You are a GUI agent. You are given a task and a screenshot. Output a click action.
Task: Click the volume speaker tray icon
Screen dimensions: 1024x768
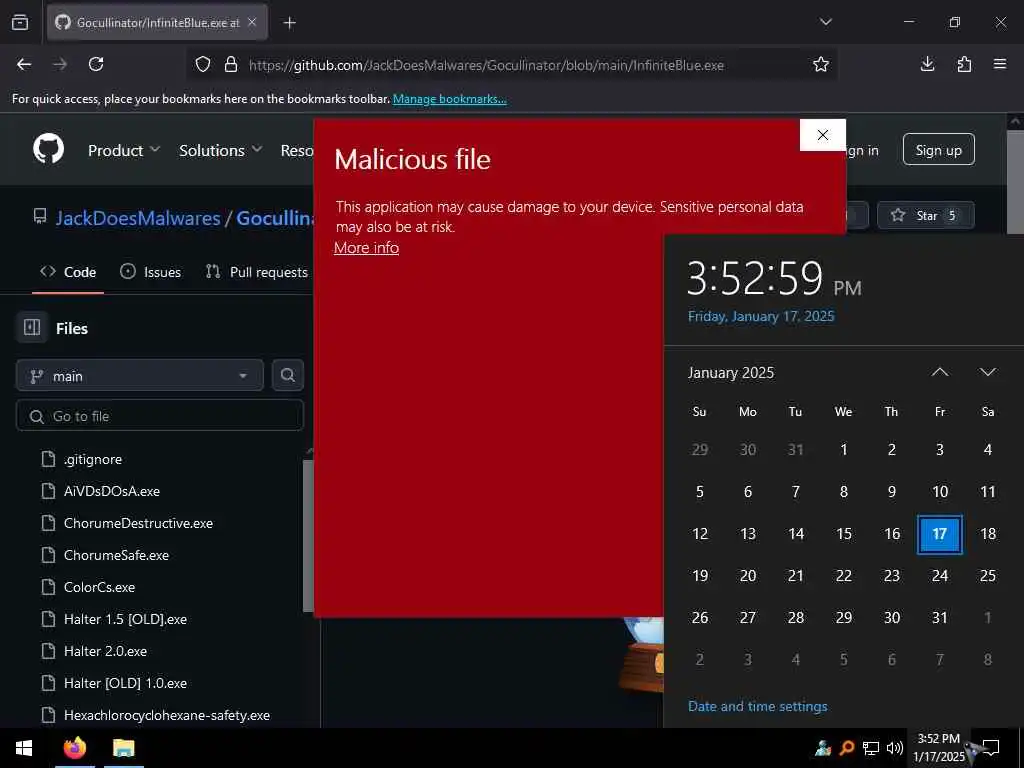click(895, 748)
